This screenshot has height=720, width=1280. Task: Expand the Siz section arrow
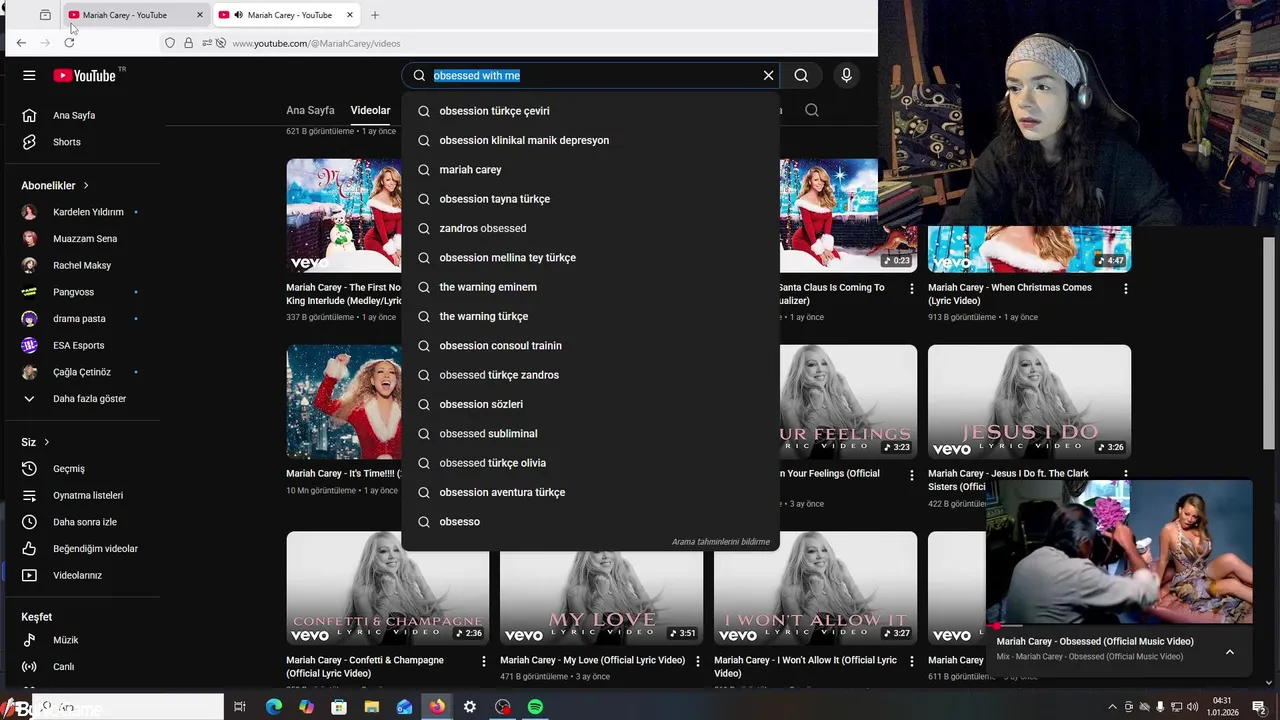tap(46, 442)
